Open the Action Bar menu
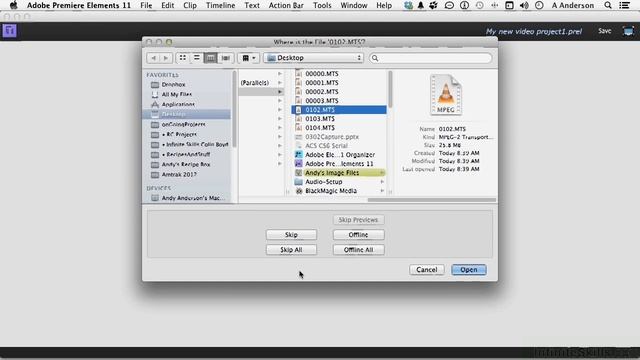The height and width of the screenshot is (360, 640). pos(286,5)
